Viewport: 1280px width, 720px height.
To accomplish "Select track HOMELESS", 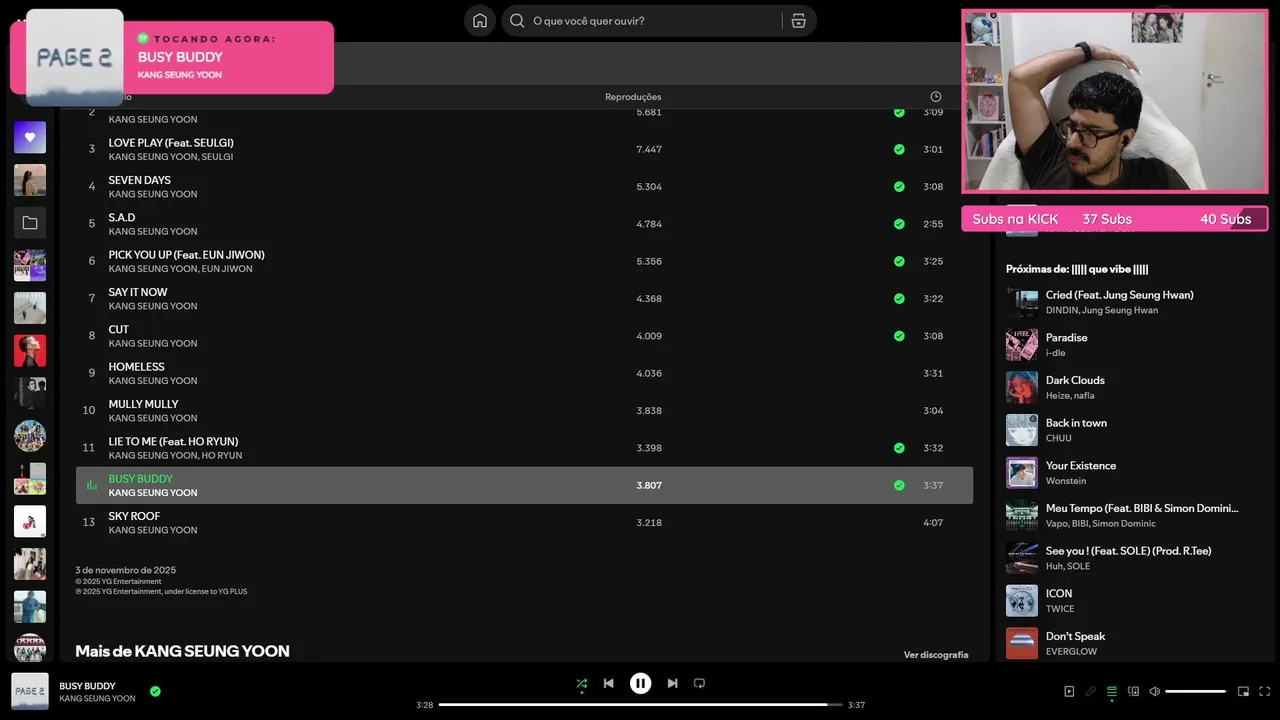I will point(524,373).
